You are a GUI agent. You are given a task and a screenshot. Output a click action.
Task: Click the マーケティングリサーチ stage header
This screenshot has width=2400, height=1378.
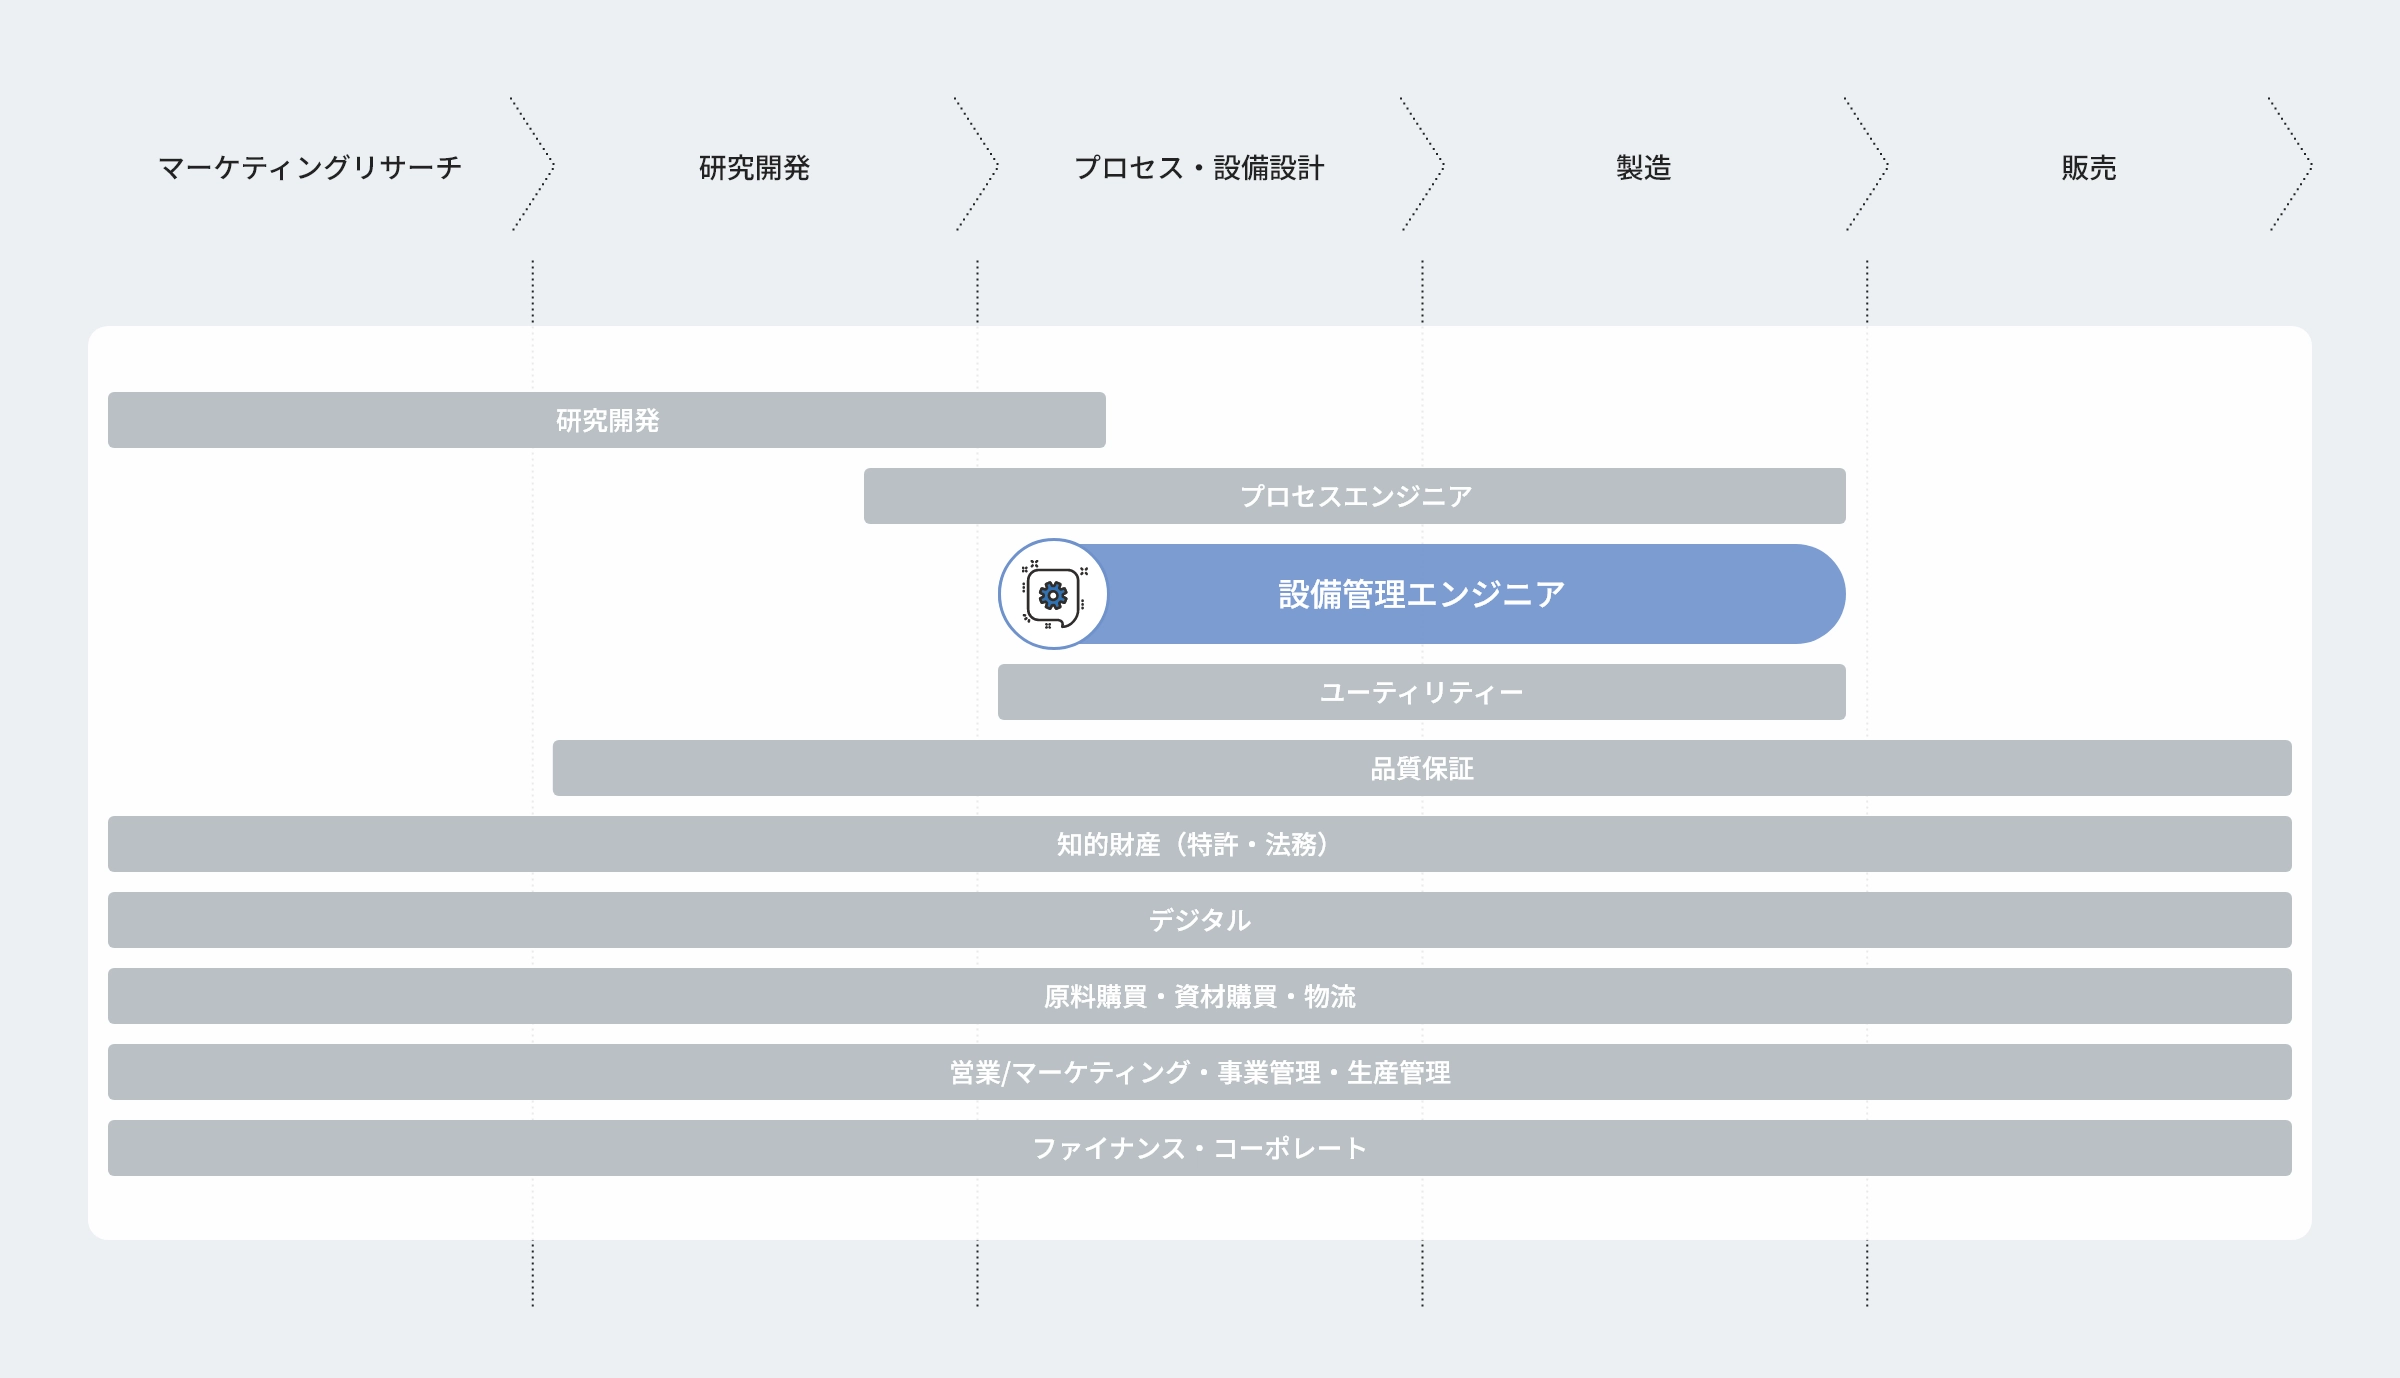click(x=310, y=167)
